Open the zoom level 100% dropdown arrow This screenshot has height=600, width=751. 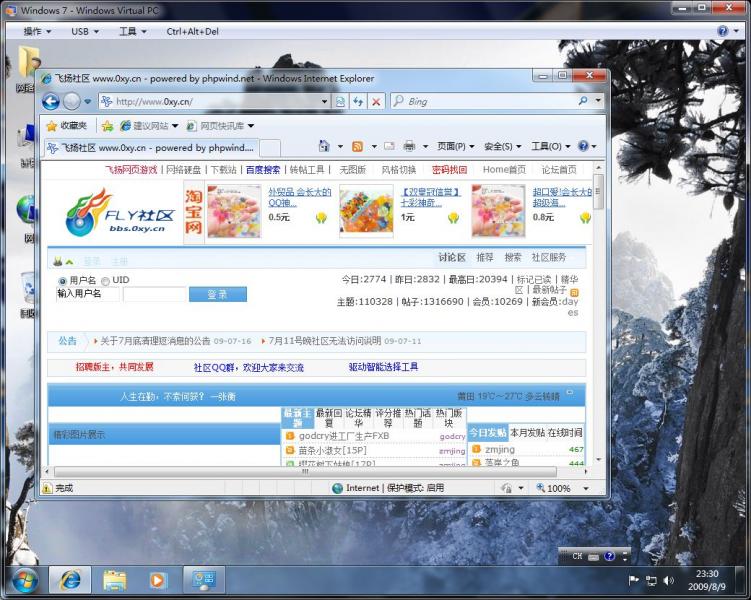[586, 488]
